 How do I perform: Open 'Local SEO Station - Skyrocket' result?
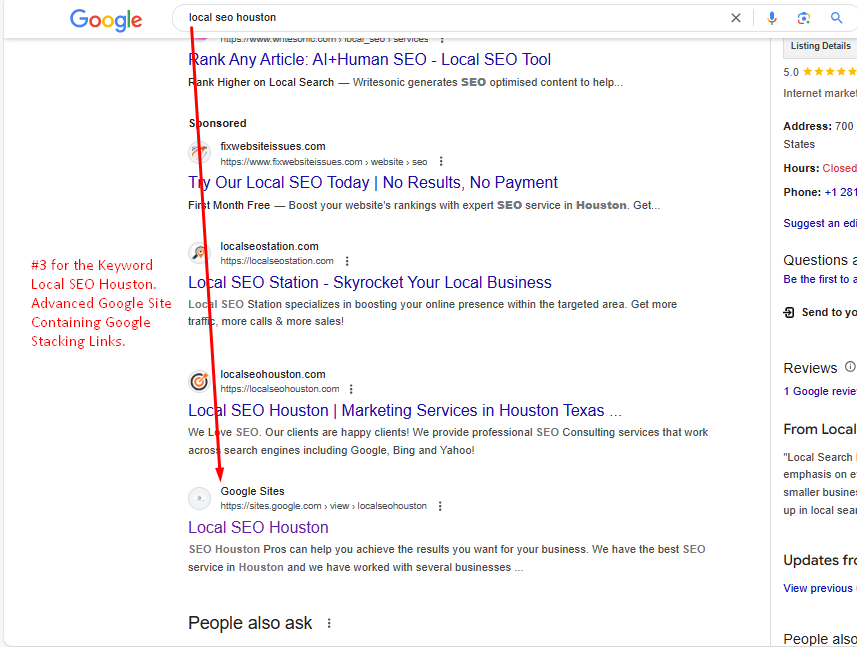click(370, 282)
